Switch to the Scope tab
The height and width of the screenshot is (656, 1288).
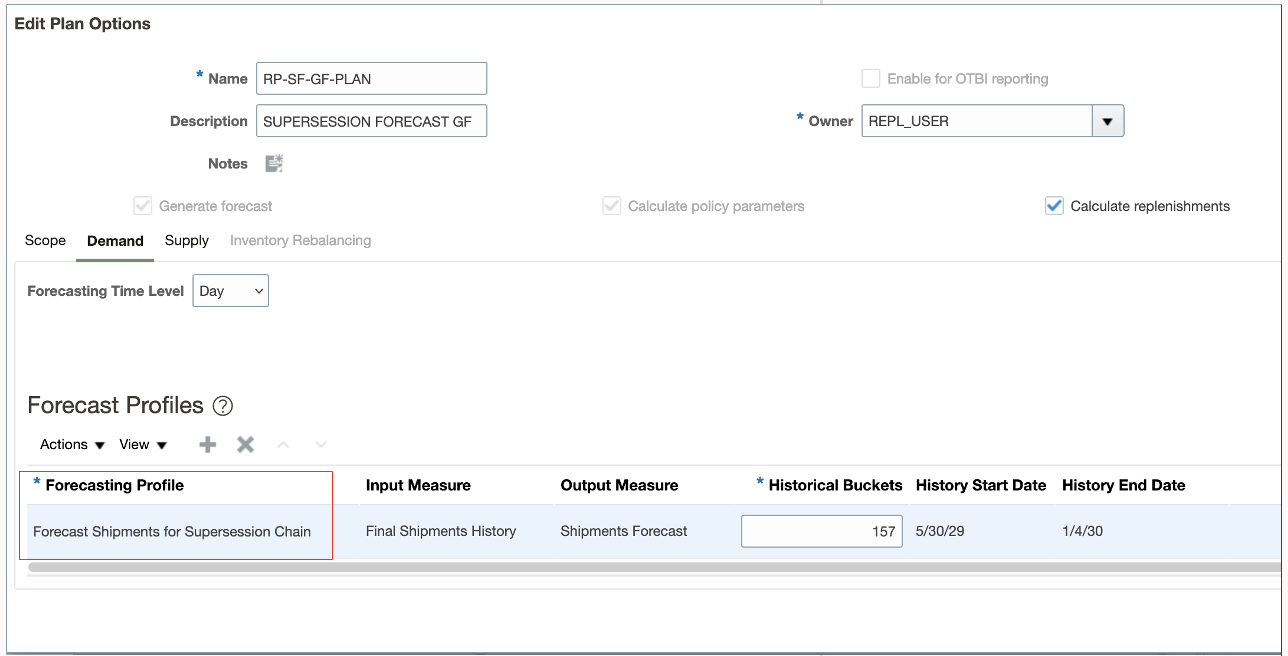(x=45, y=240)
